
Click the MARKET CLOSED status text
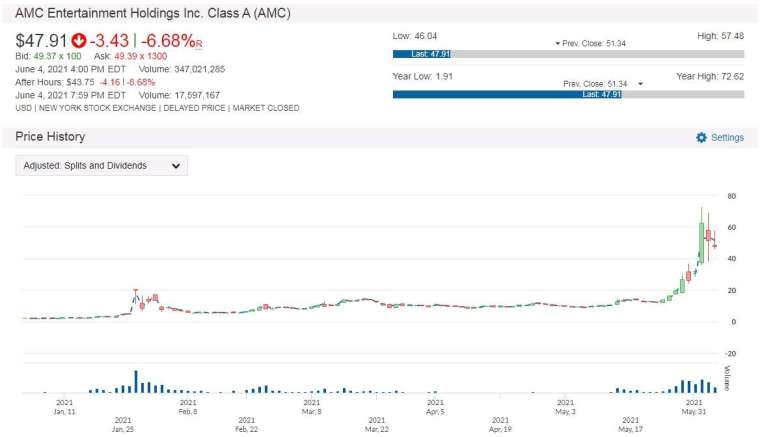tap(266, 108)
